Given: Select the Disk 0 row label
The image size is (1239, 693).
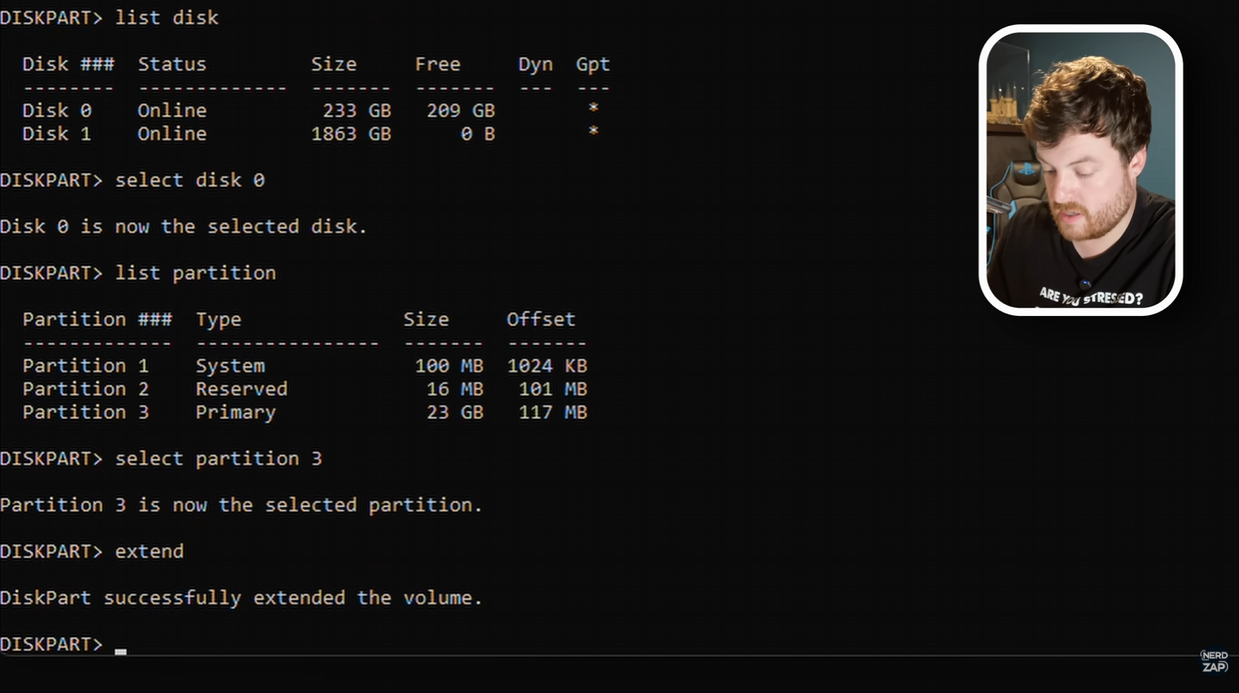Looking at the screenshot, I should pos(57,110).
